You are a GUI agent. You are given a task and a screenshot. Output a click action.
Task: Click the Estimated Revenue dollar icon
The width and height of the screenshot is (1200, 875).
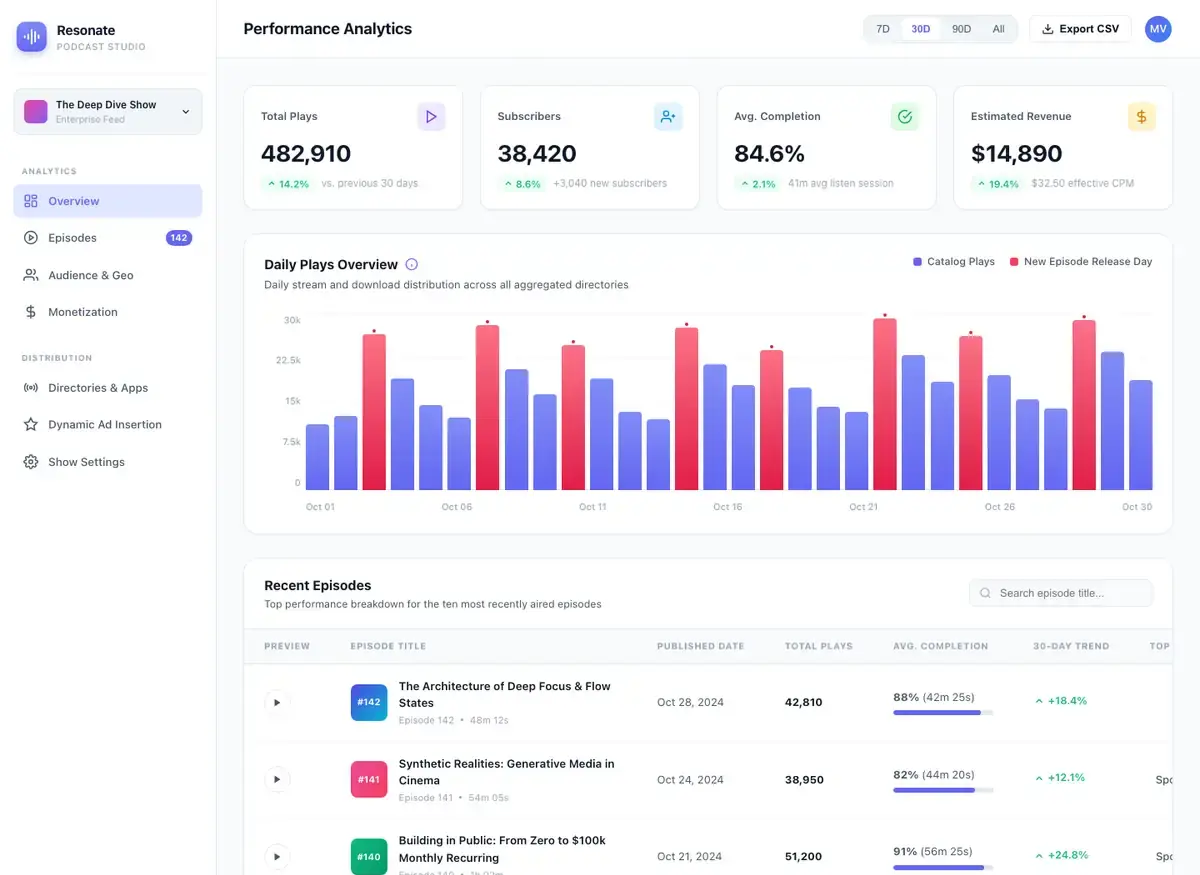[1141, 117]
